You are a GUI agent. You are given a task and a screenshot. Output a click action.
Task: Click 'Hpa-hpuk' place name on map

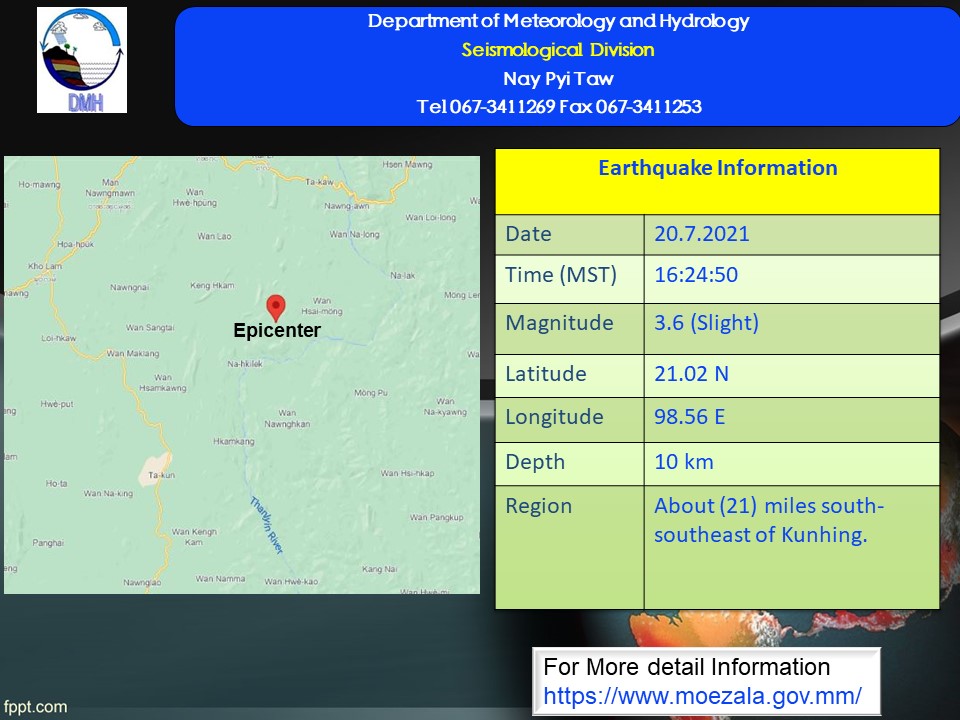coord(76,244)
